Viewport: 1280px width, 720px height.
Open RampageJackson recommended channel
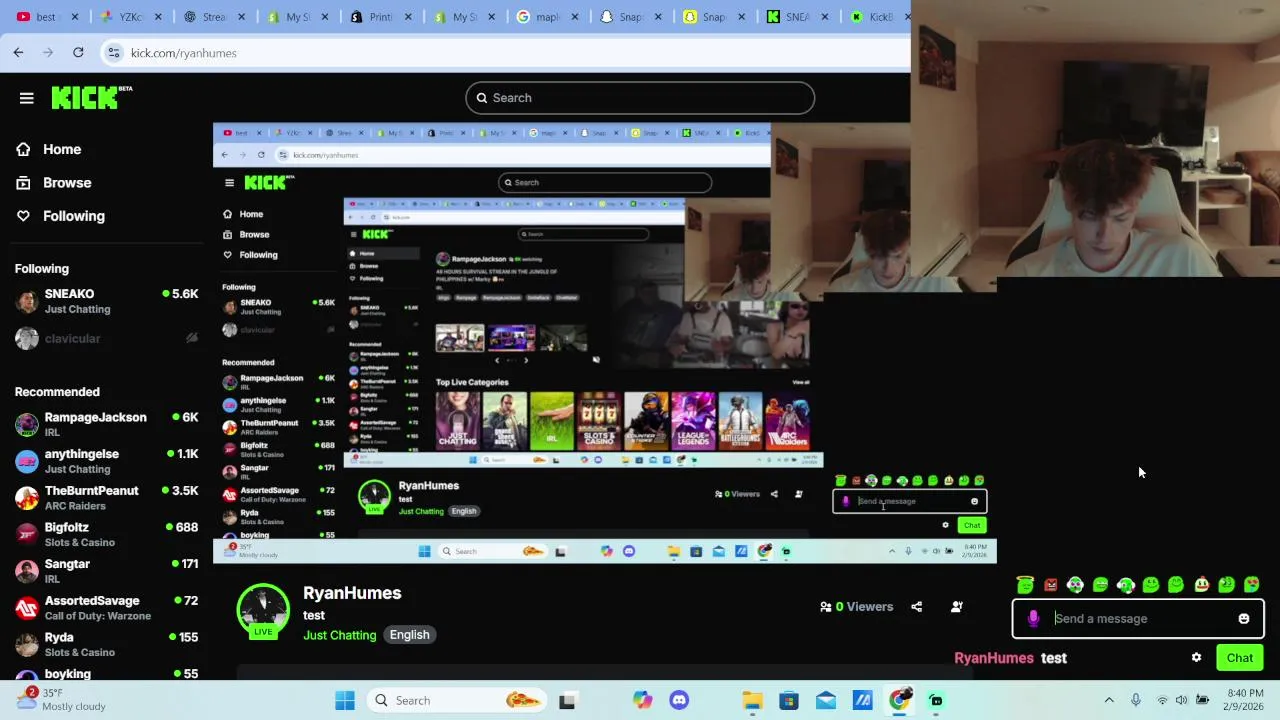tap(106, 424)
